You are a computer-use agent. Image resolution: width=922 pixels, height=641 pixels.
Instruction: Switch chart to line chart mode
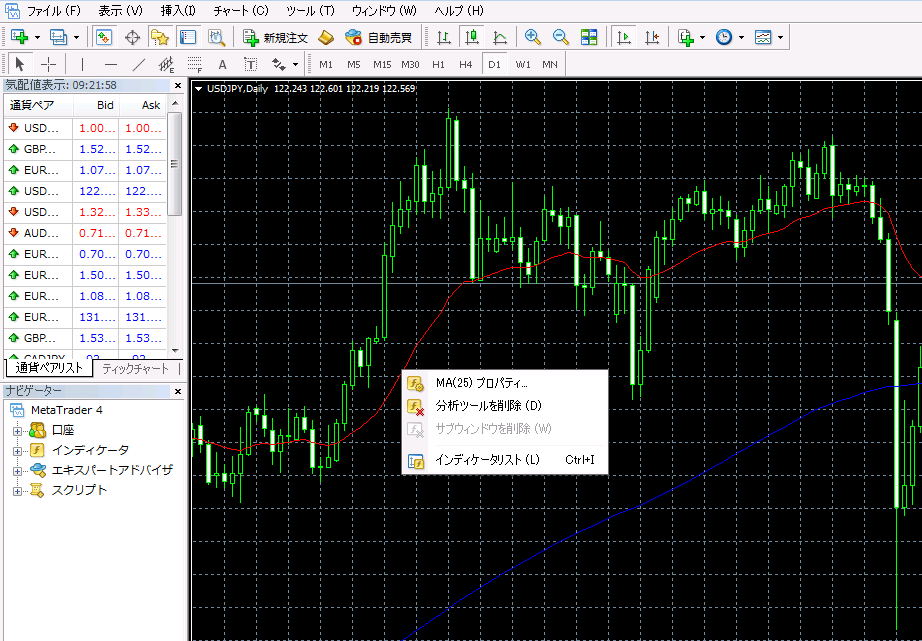[x=500, y=37]
